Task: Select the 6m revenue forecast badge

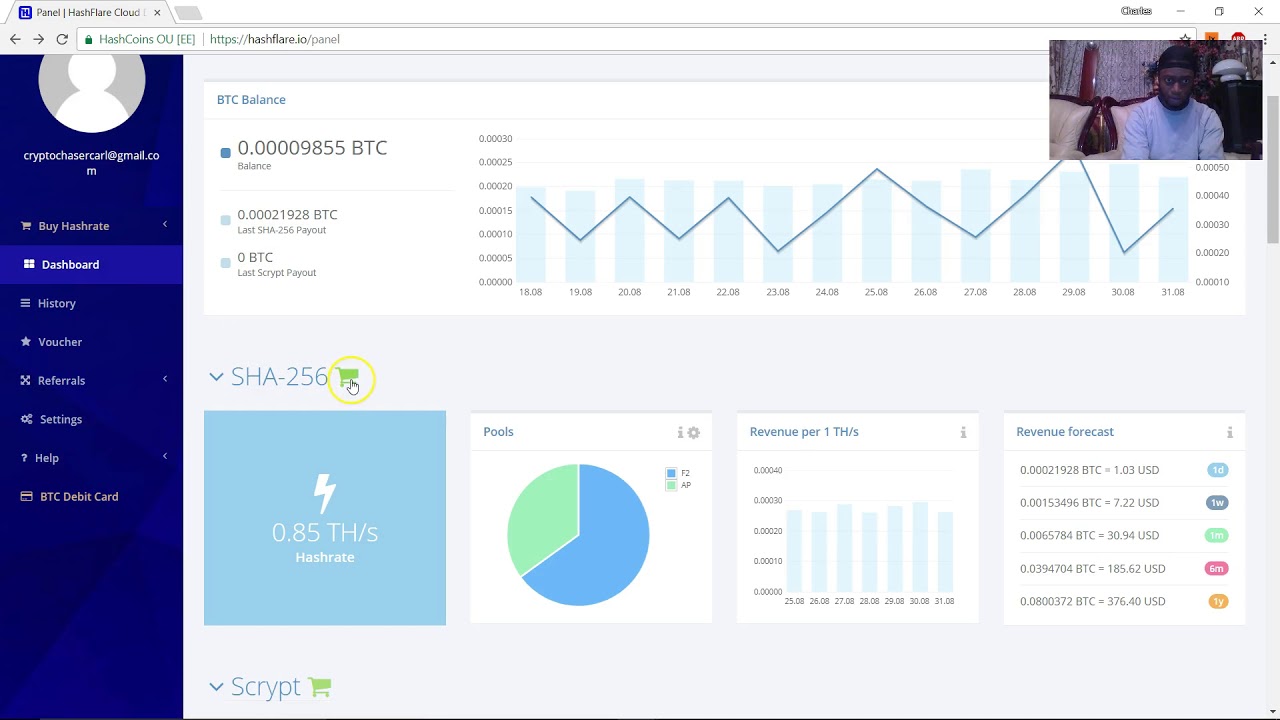Action: click(x=1218, y=569)
